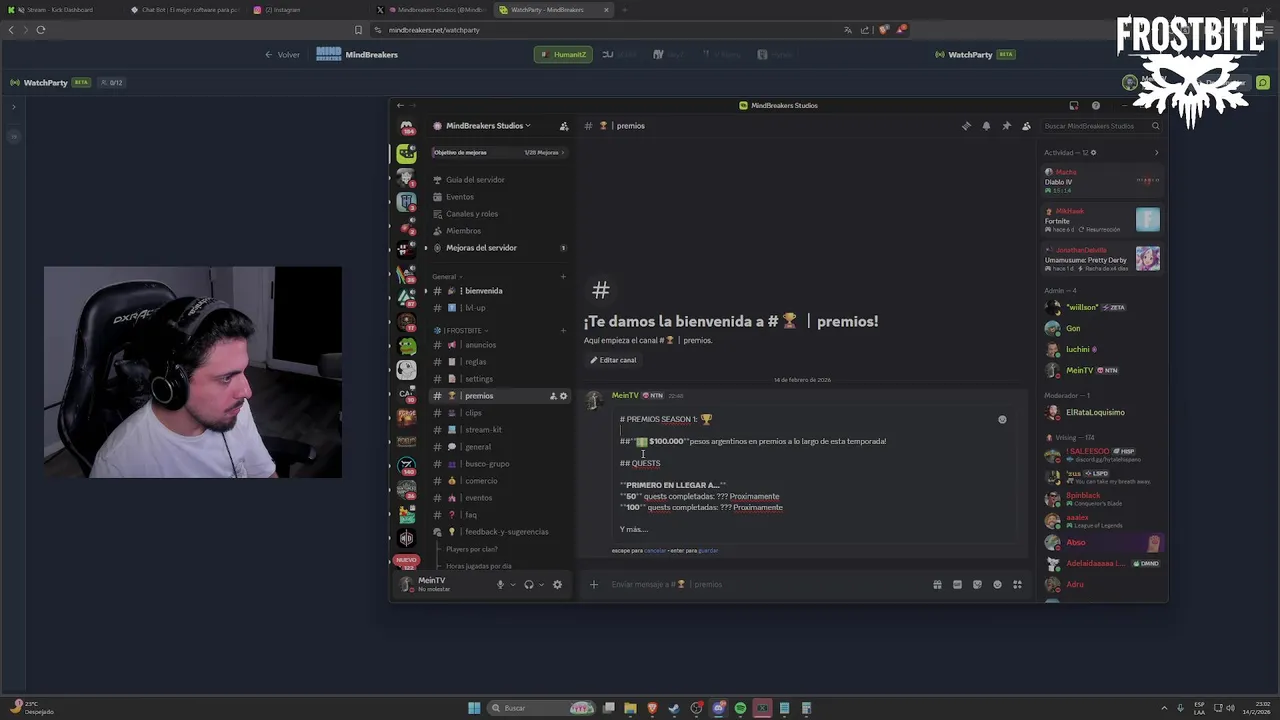Screen dimensions: 1280x720
Task: Click the Objetivo de mejoras progress bar
Action: point(499,153)
